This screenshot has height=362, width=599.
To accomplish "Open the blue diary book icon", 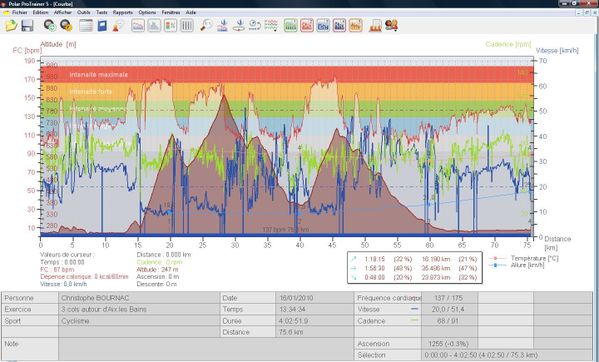I will click(102, 26).
